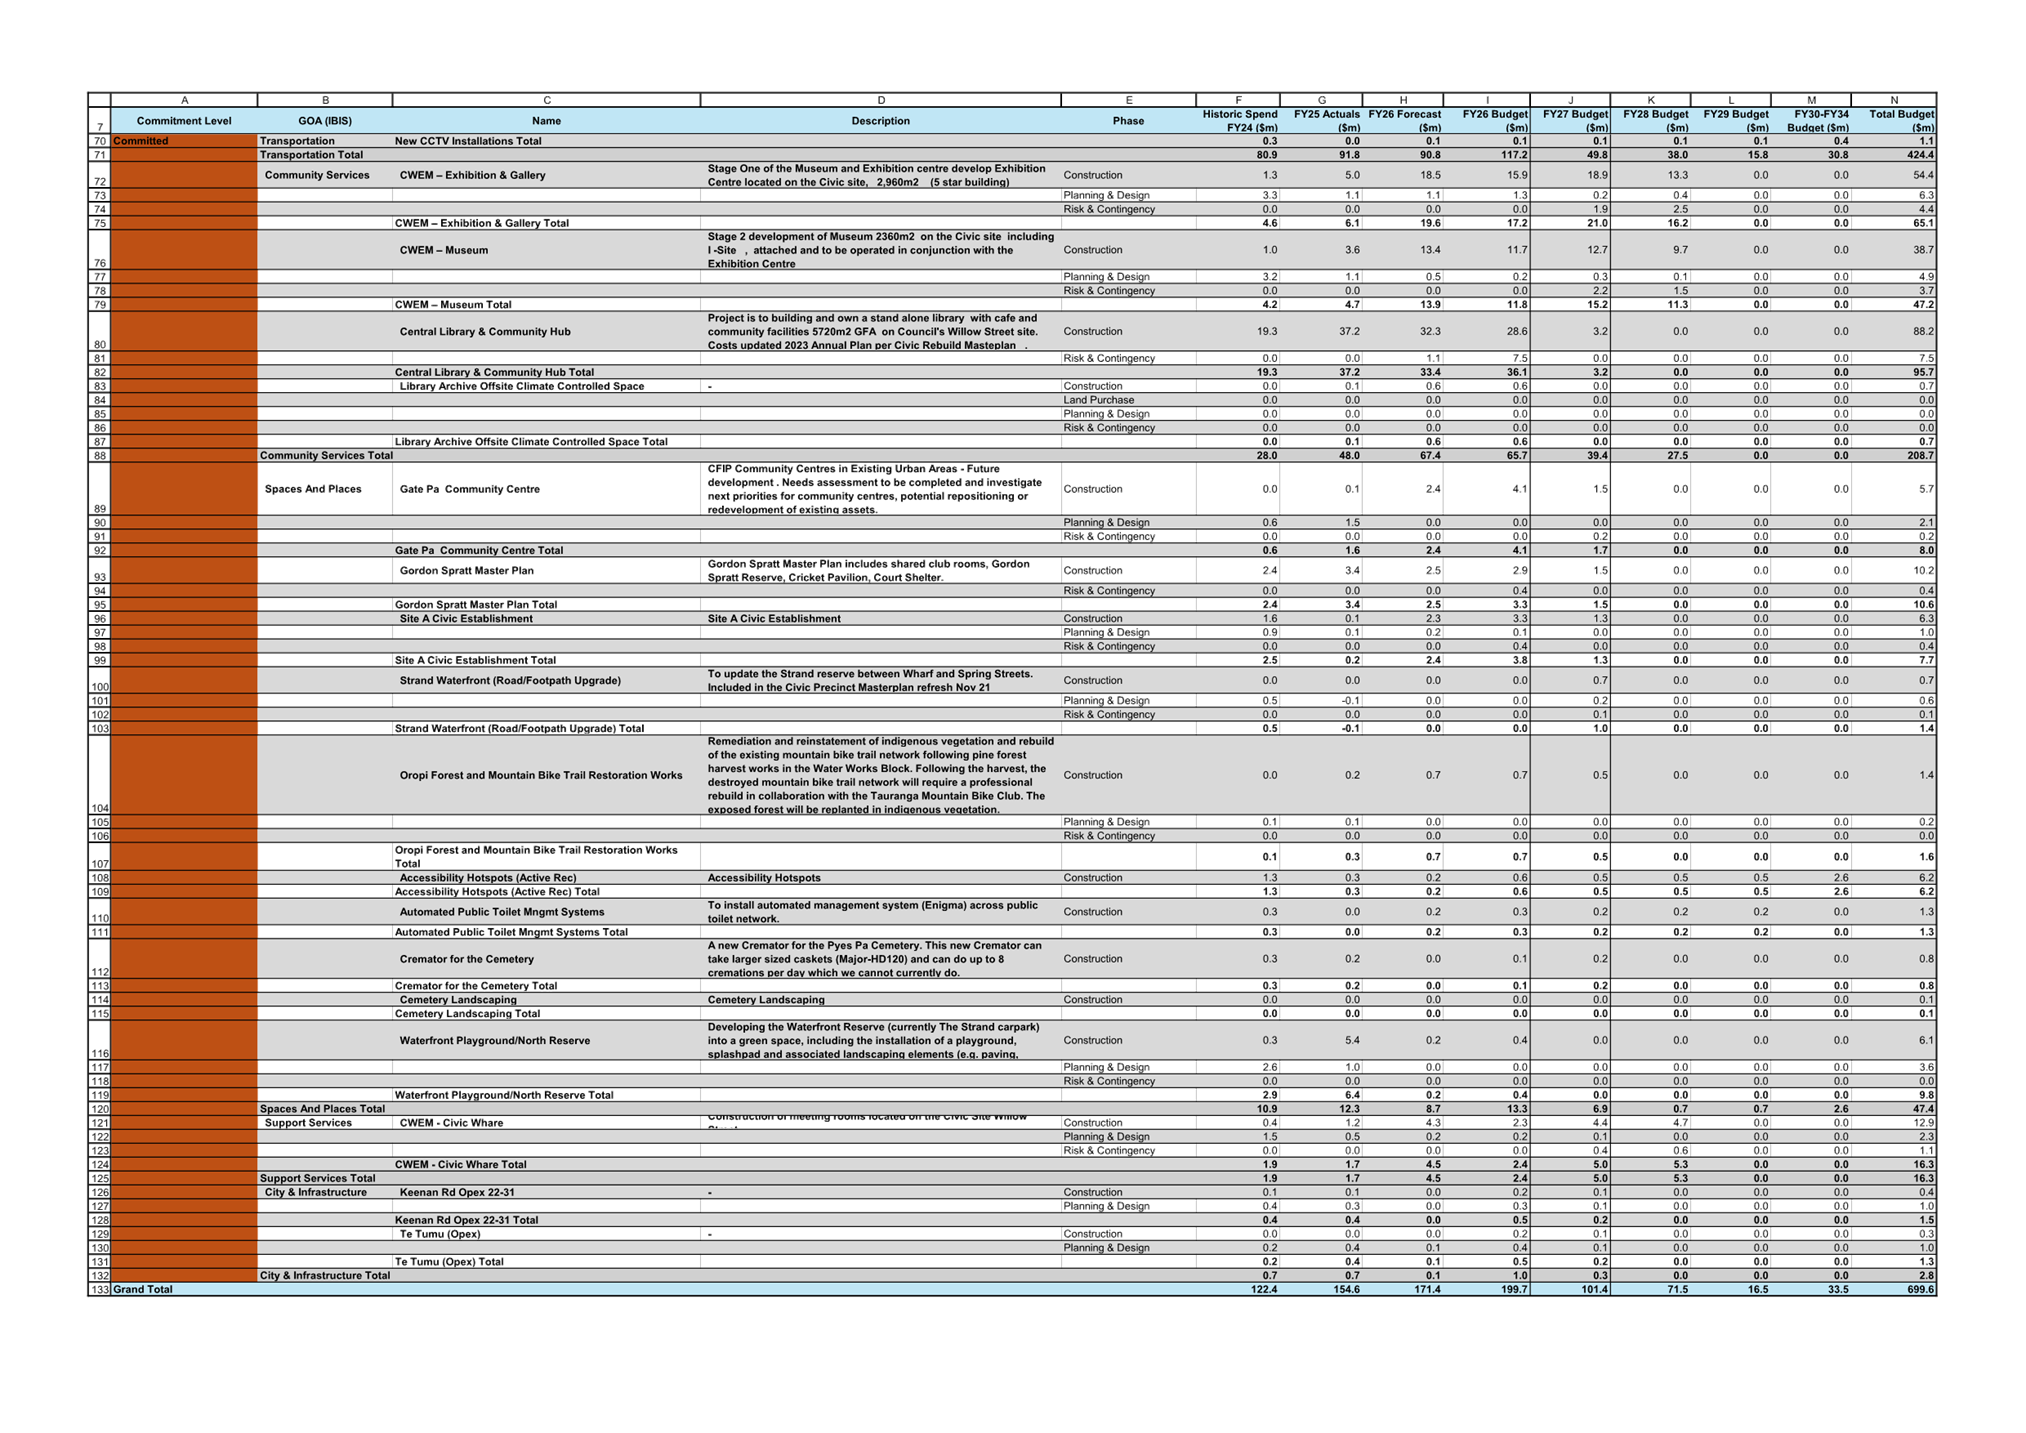Click the FY25 Actuals ($m) header
Image resolution: width=2026 pixels, height=1433 pixels.
point(1322,121)
